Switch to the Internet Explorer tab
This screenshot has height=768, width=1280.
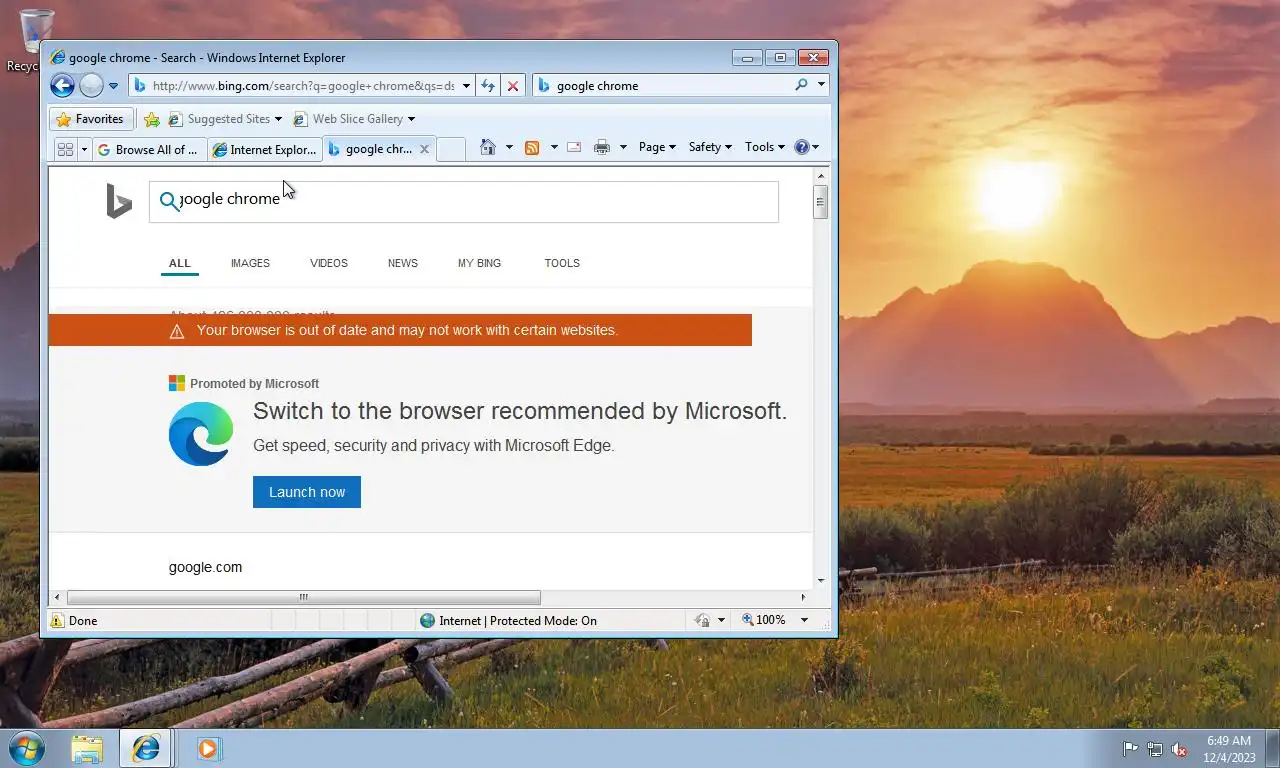[265, 149]
